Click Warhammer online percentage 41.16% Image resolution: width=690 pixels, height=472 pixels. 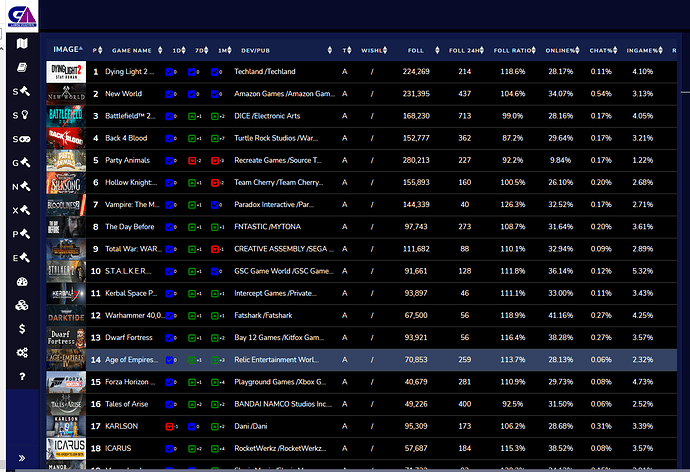(x=560, y=315)
